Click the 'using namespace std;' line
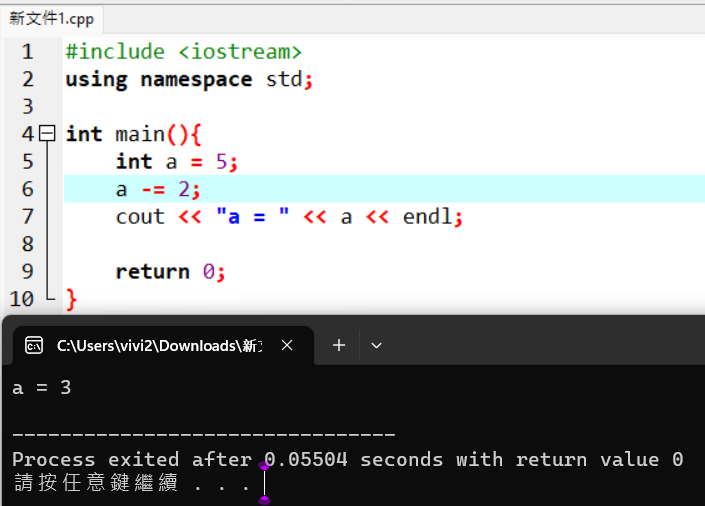Image resolution: width=705 pixels, height=506 pixels. coord(189,80)
